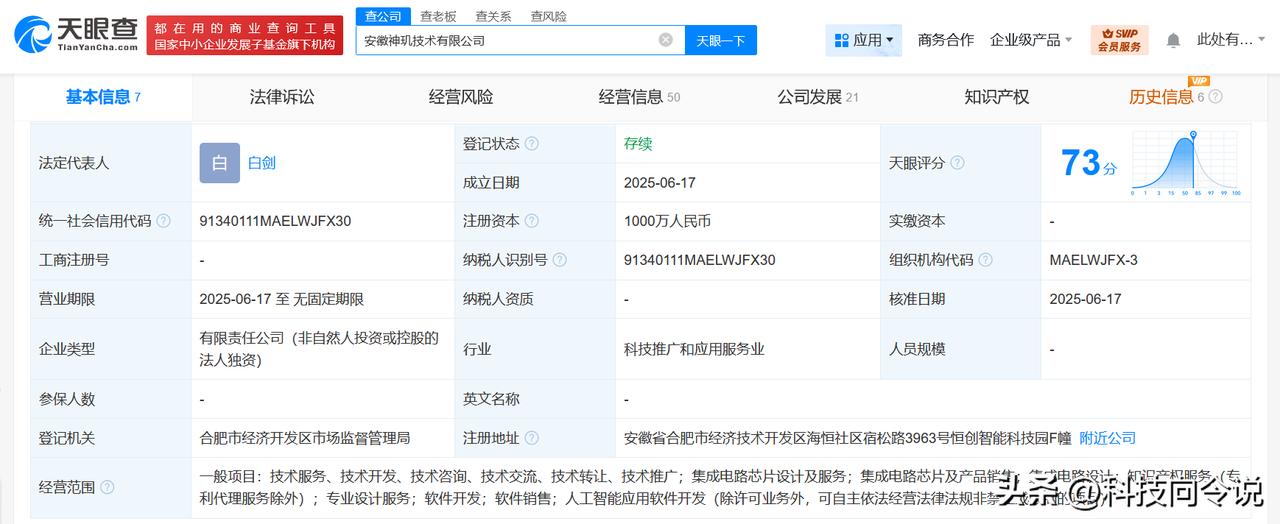Click organization code MAELWJFX-3
Image resolution: width=1280 pixels, height=524 pixels.
point(1093,260)
